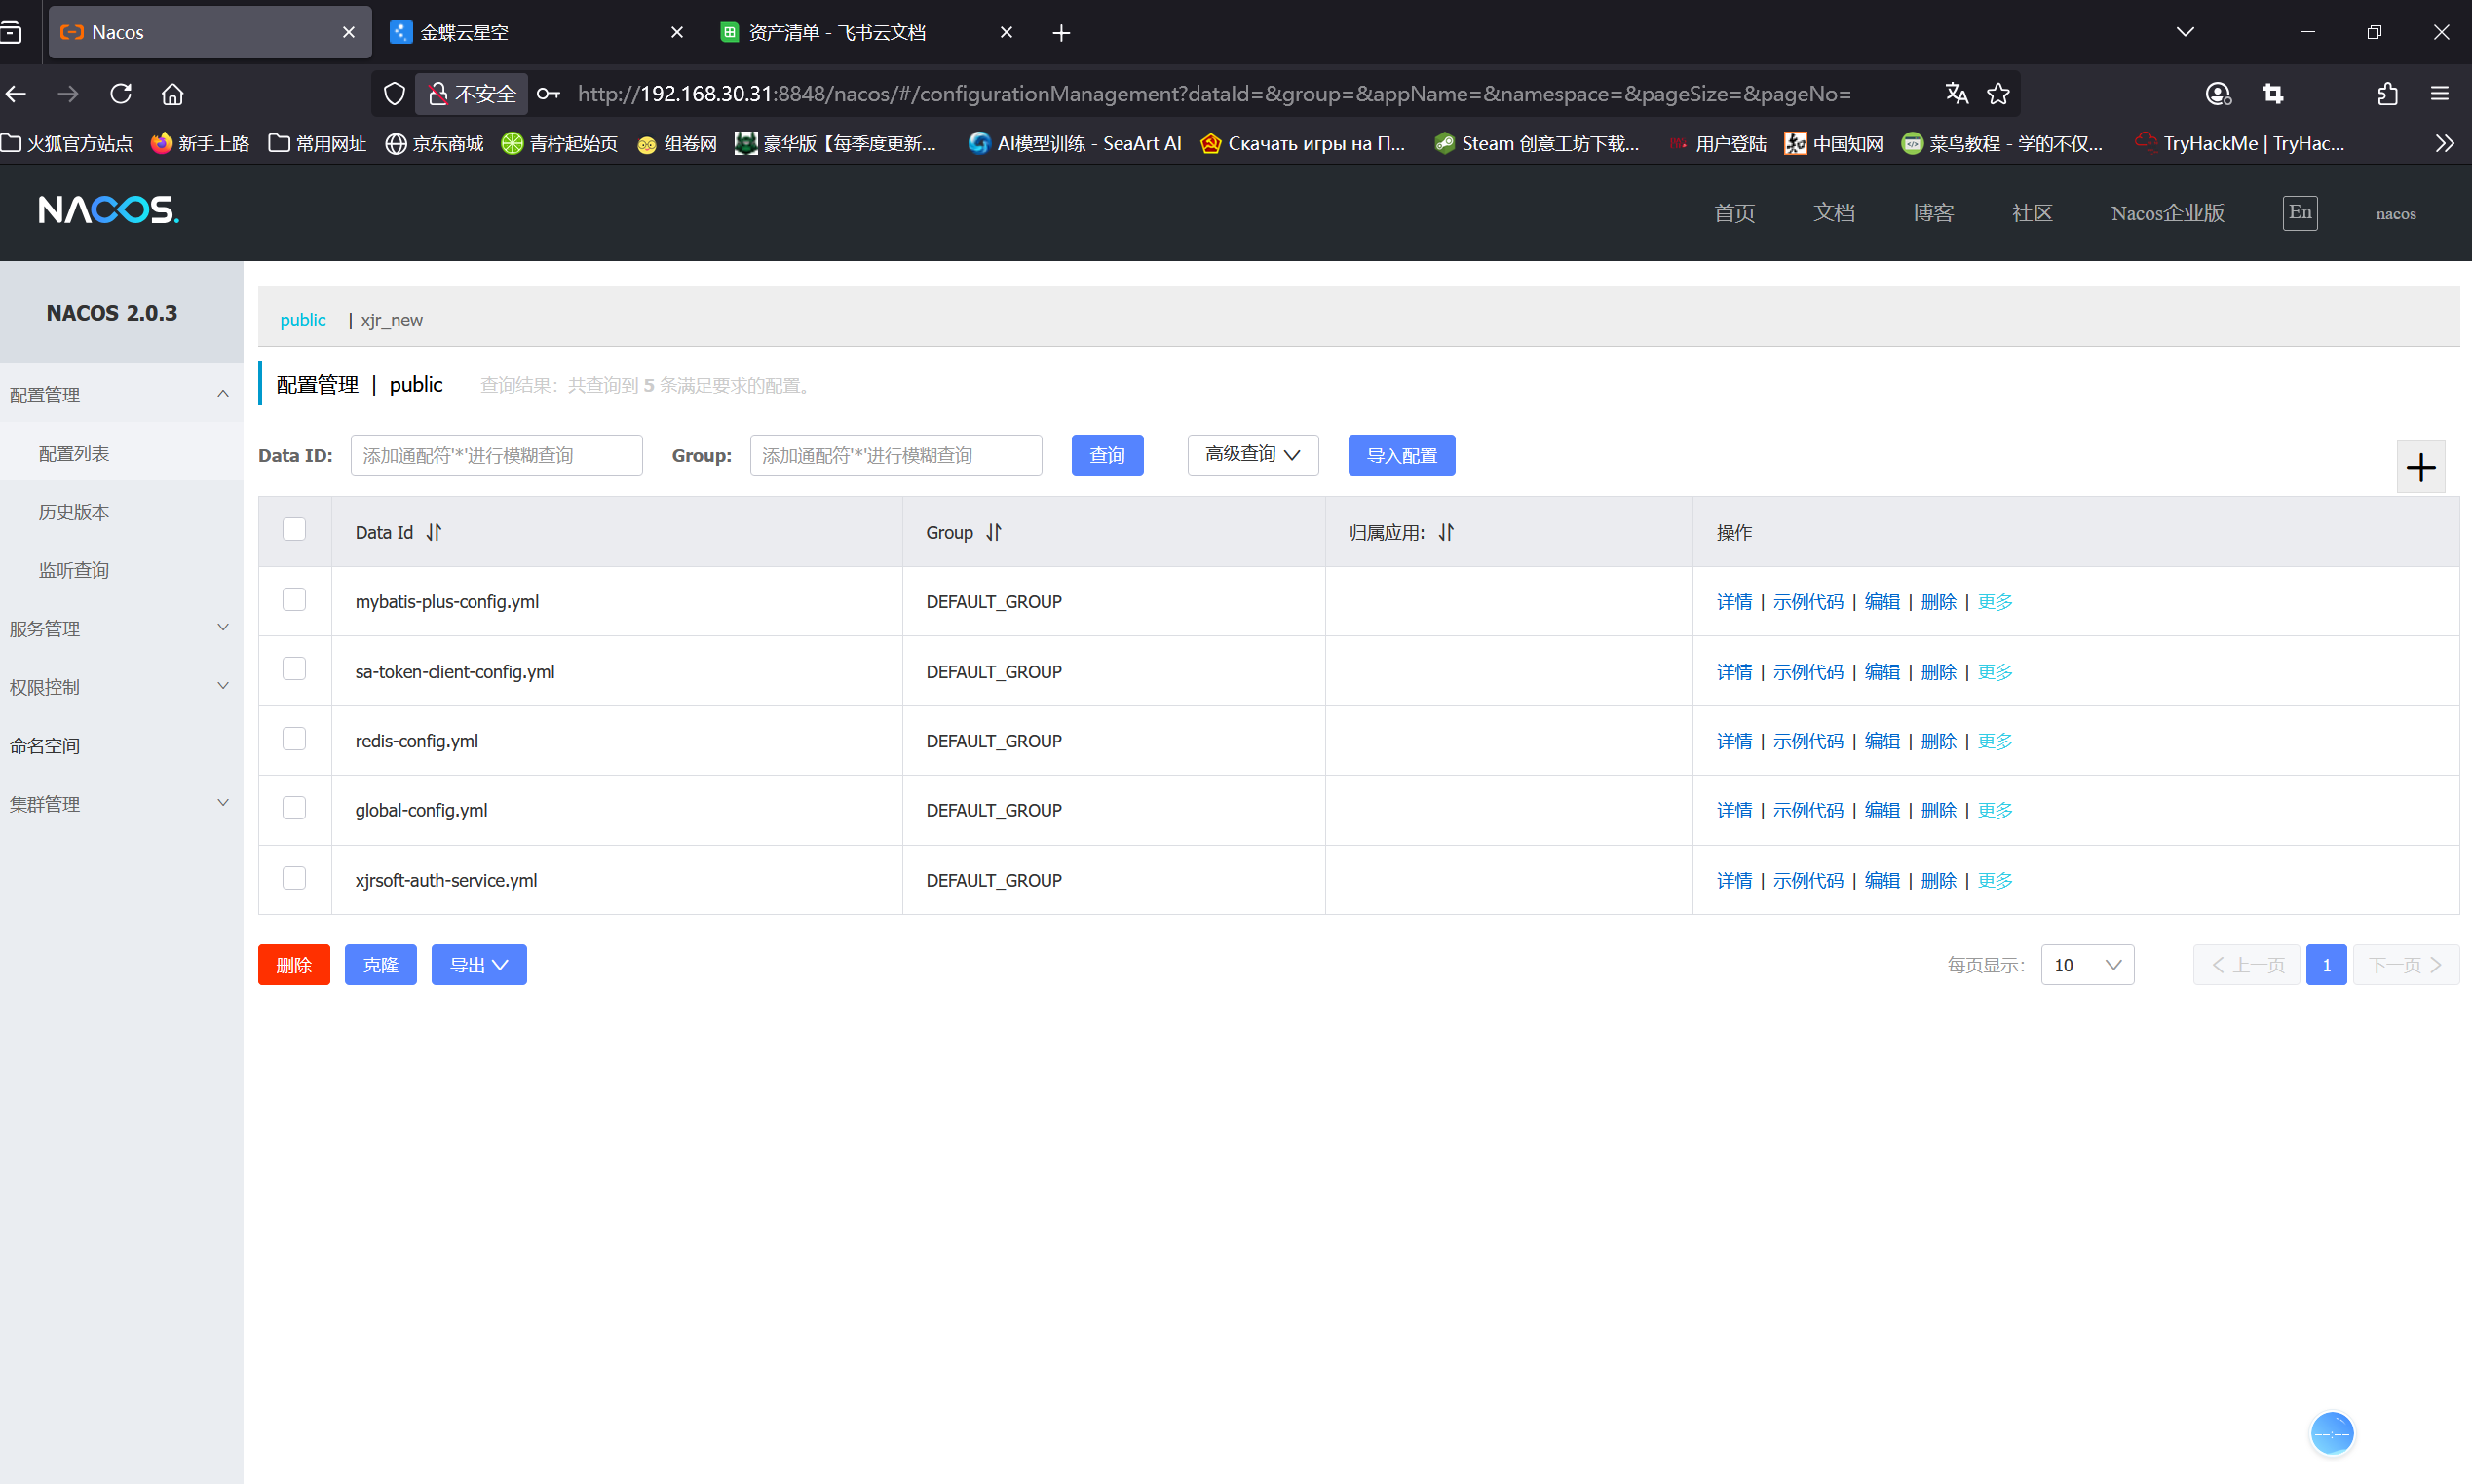Collapse the 配置管理 sidebar section
This screenshot has height=1484, width=2472.
pos(121,394)
